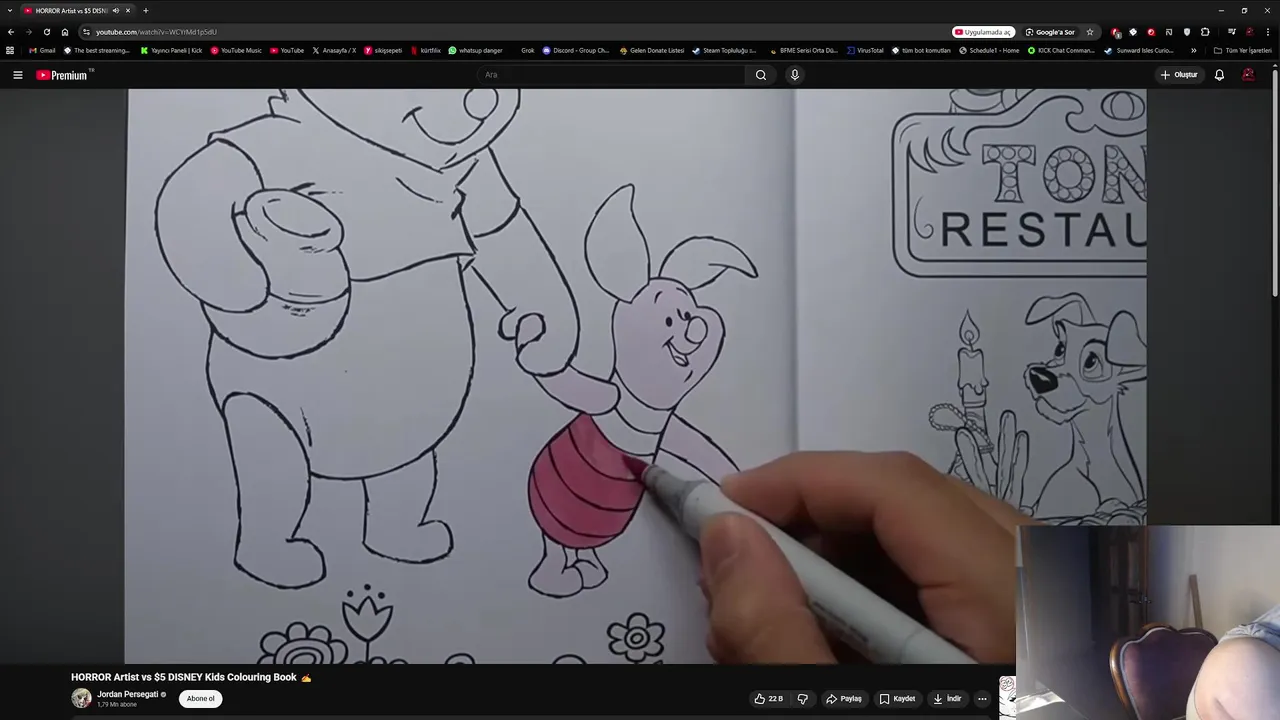Open the Steam Topluluğu bookmark
Screen dimensions: 1280x720
tap(724, 50)
